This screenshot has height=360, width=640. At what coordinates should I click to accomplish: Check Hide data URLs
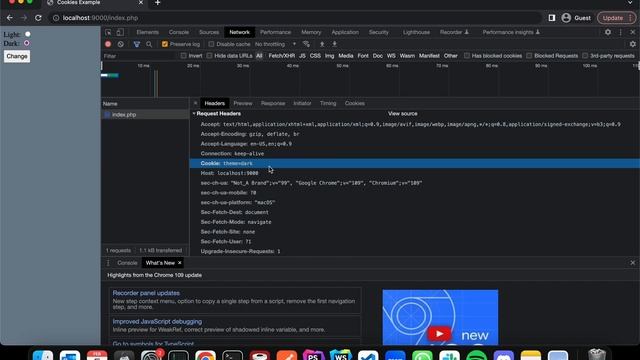(209, 56)
